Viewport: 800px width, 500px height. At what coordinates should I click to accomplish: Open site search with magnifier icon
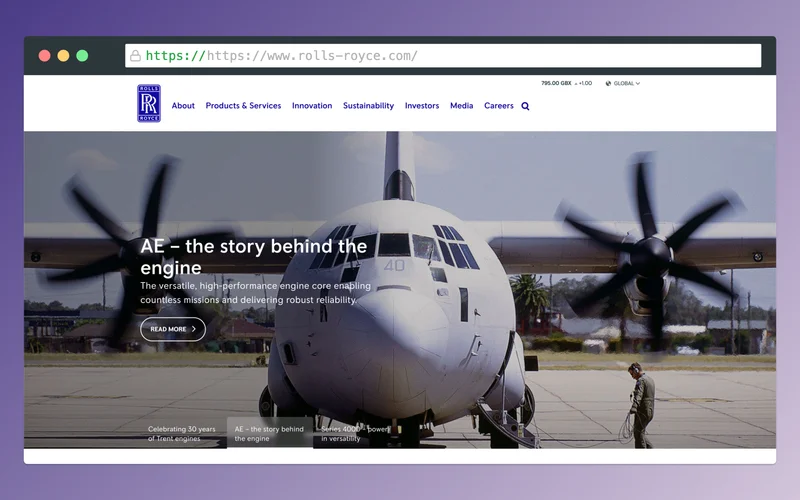(526, 106)
